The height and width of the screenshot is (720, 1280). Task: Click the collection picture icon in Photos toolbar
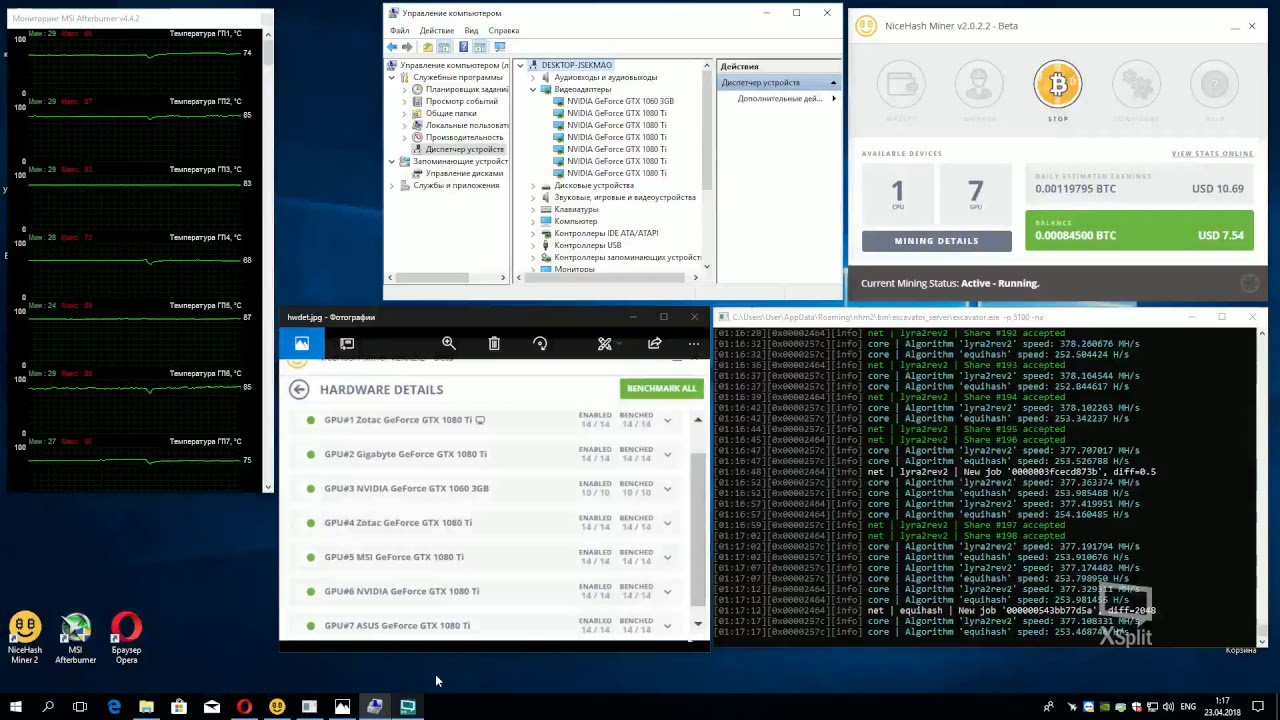(x=302, y=343)
